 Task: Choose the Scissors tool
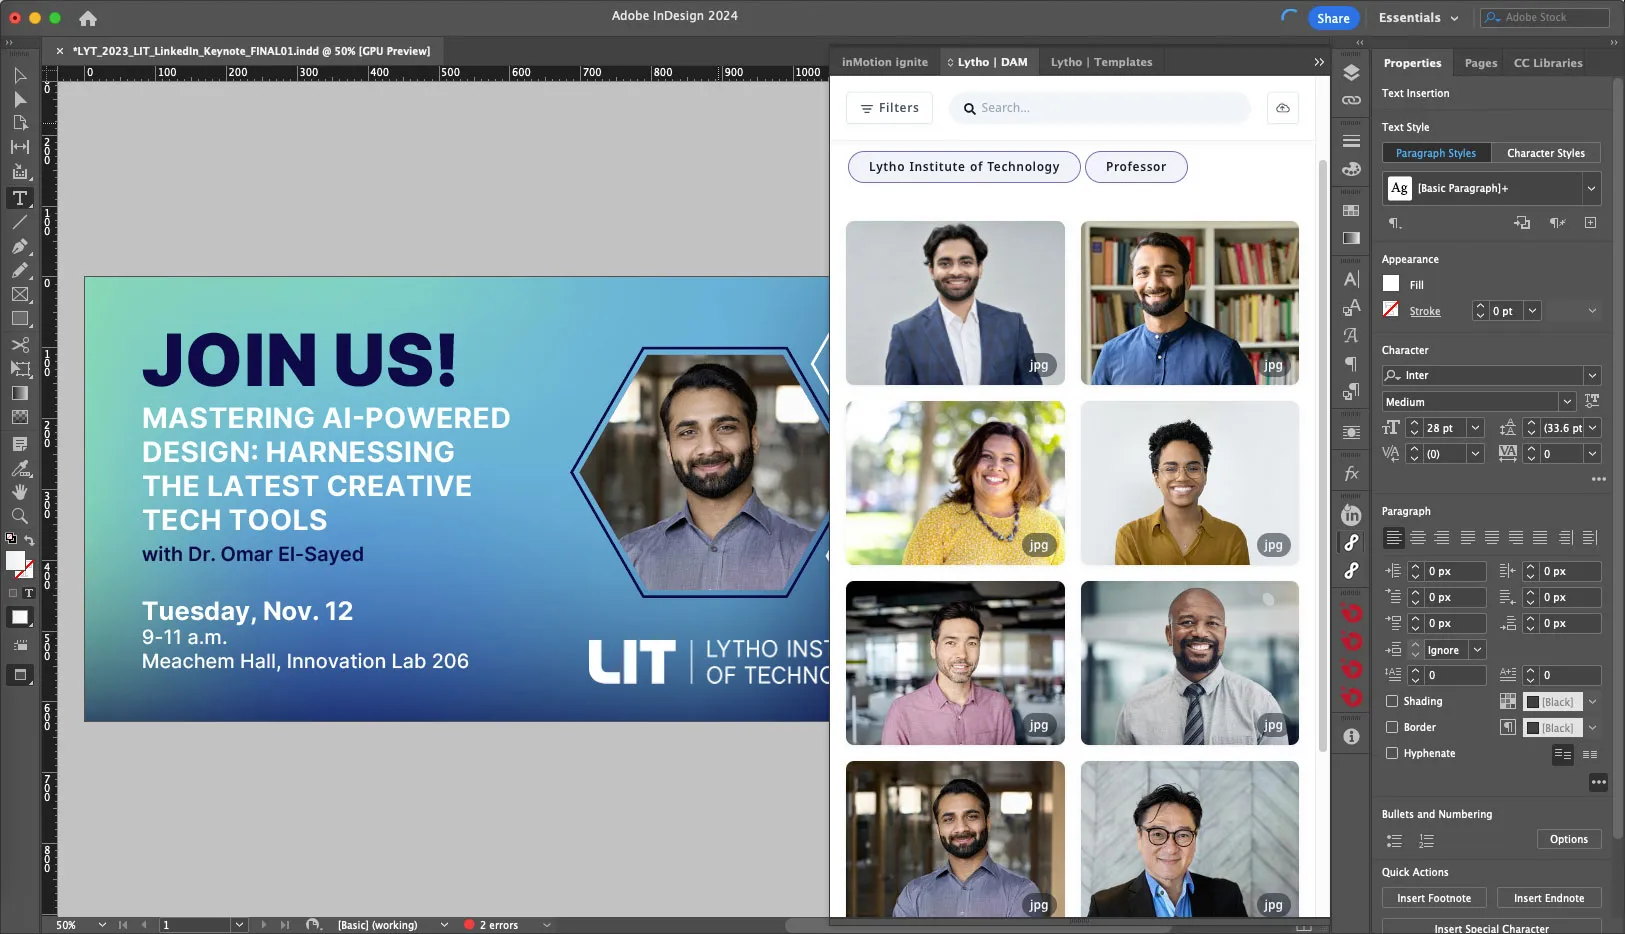[x=19, y=344]
